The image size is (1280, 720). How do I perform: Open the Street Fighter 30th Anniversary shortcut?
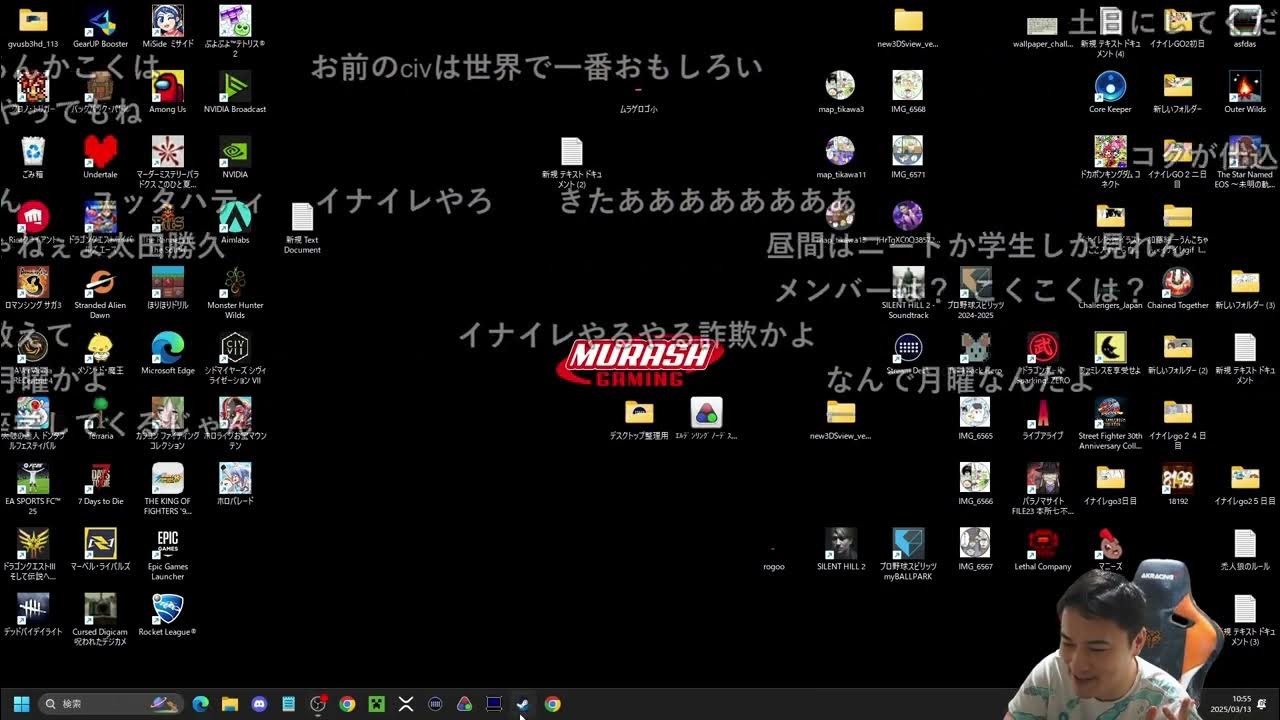[1110, 413]
